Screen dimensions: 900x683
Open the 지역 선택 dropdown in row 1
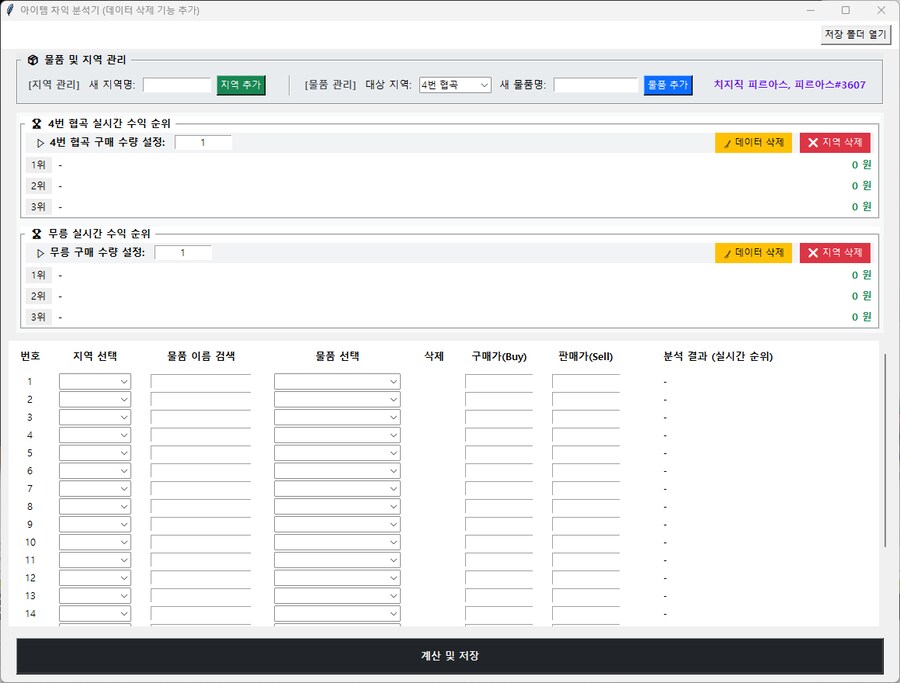tap(94, 381)
